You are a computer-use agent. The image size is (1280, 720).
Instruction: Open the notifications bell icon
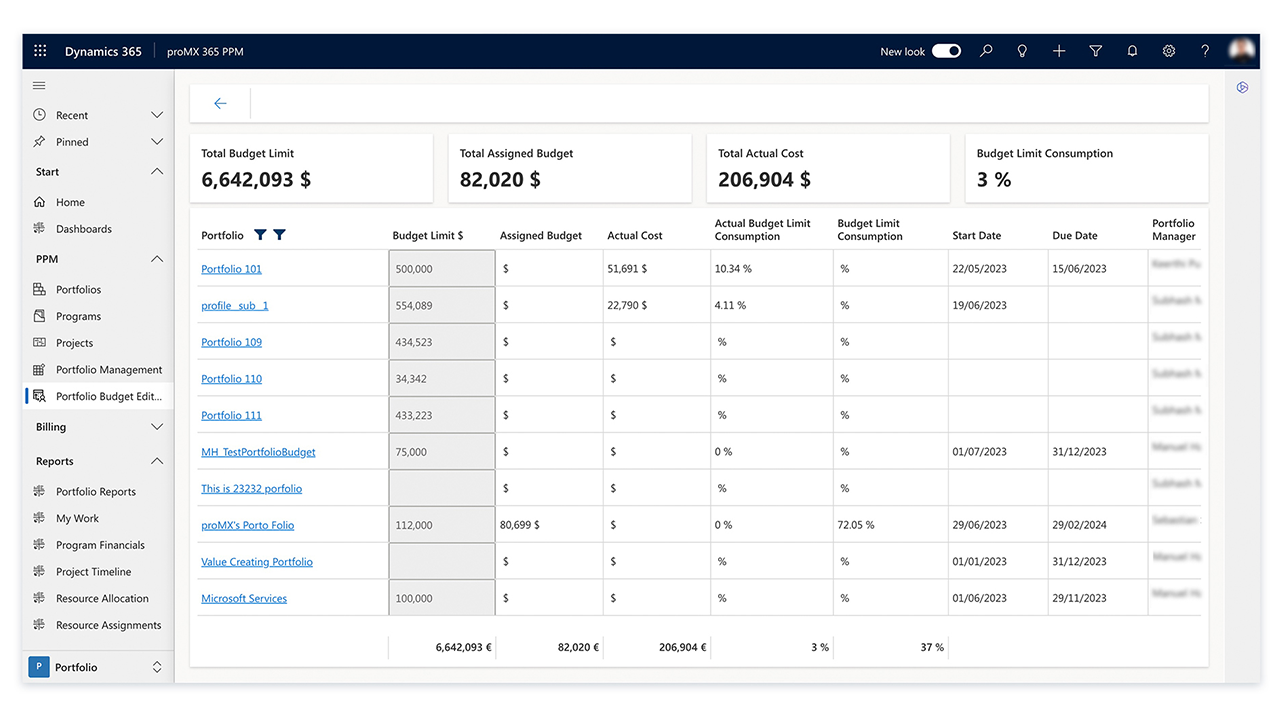click(x=1132, y=51)
